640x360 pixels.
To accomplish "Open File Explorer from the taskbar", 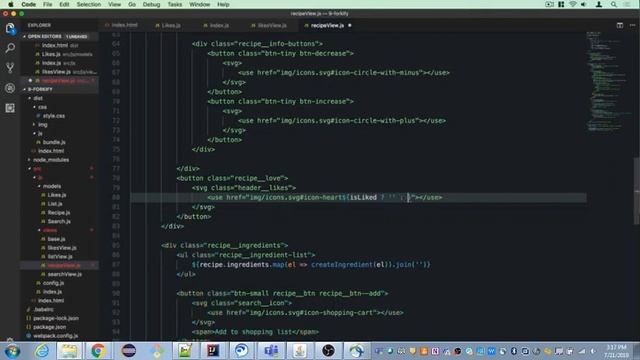I will point(69,351).
